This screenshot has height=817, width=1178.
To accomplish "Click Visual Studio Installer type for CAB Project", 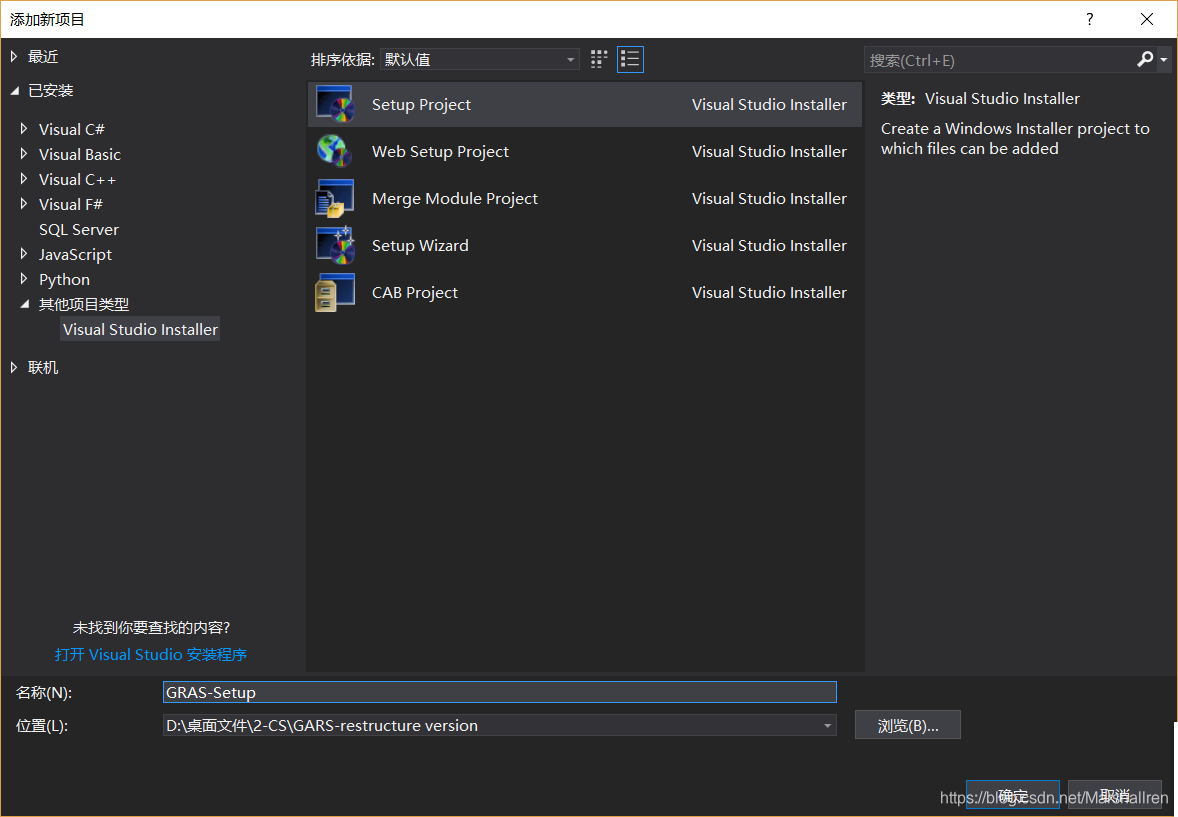I will pos(769,292).
